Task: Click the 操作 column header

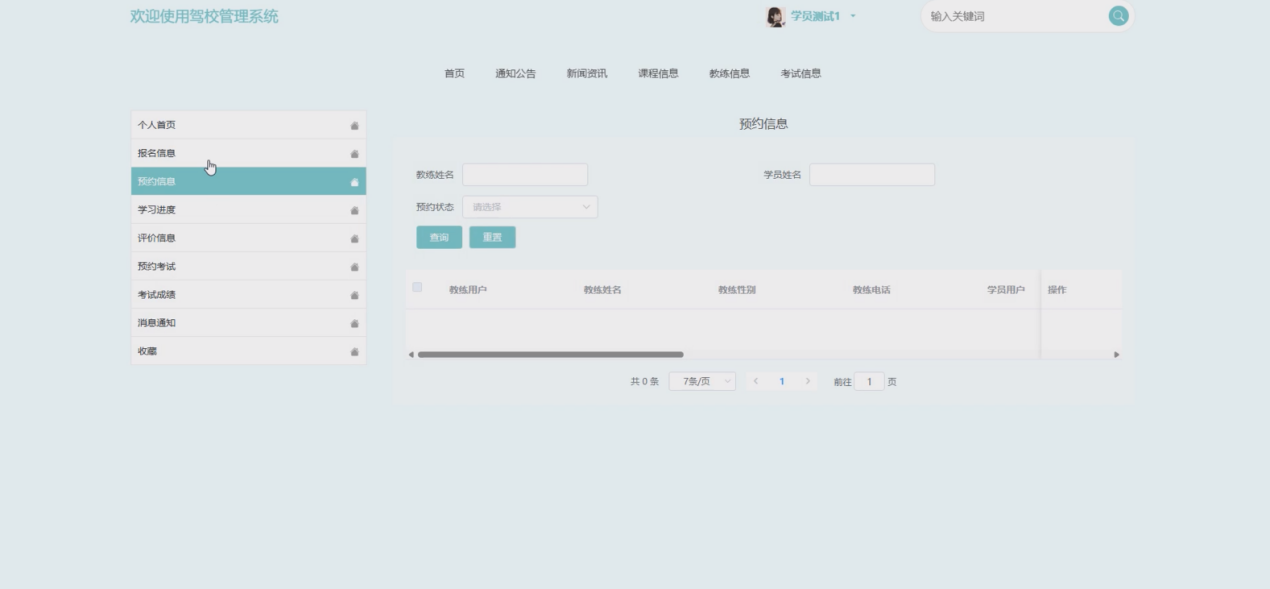Action: coord(1057,290)
